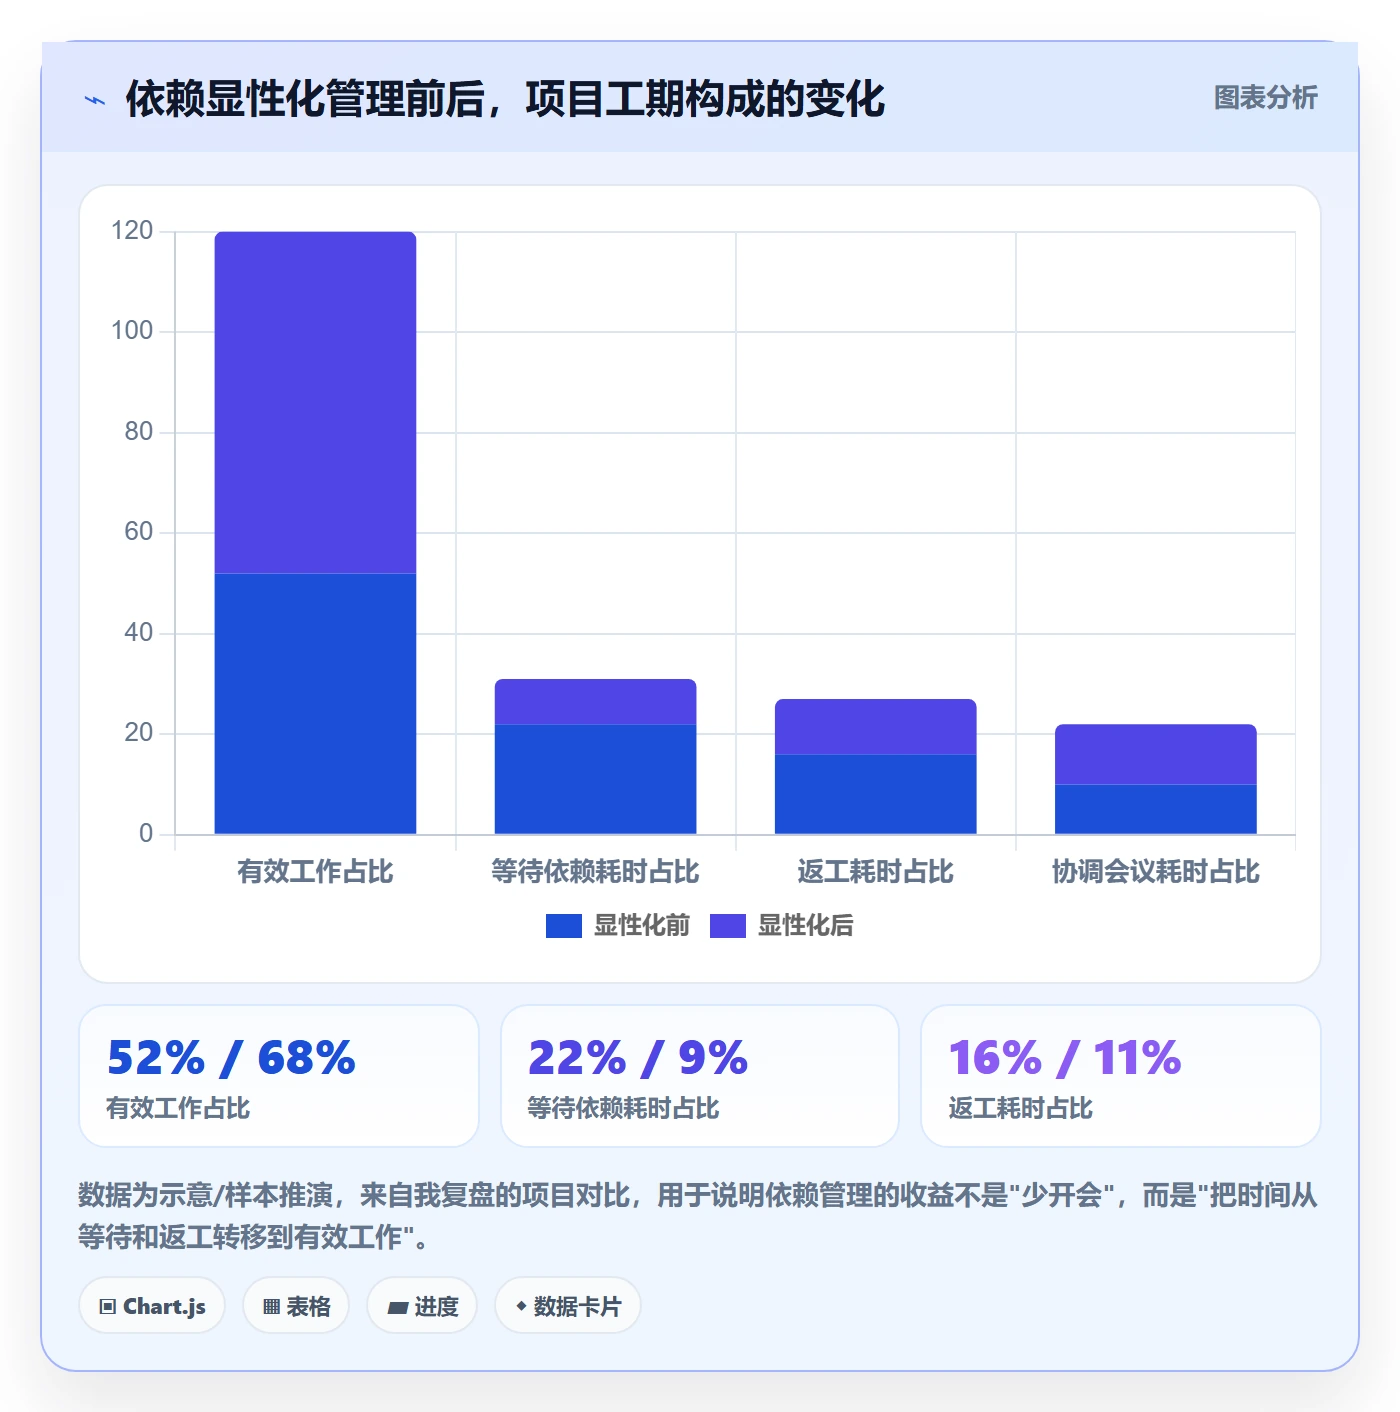Click the 等待依赖耗时占比 x-axis label

[595, 872]
